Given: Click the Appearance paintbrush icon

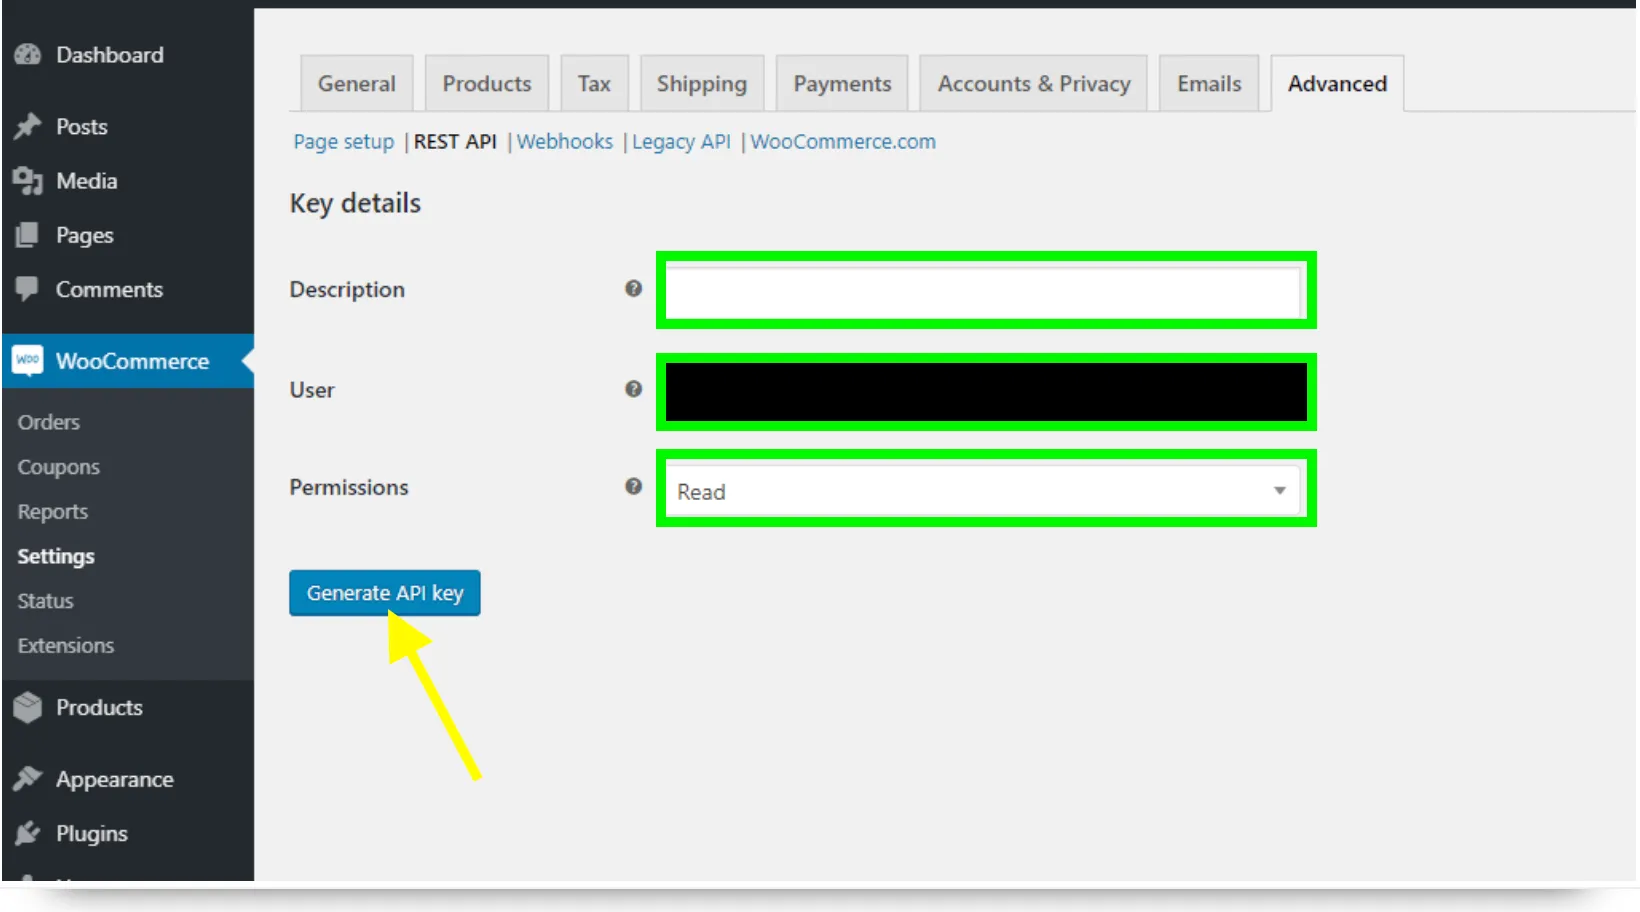Looking at the screenshot, I should click(28, 779).
